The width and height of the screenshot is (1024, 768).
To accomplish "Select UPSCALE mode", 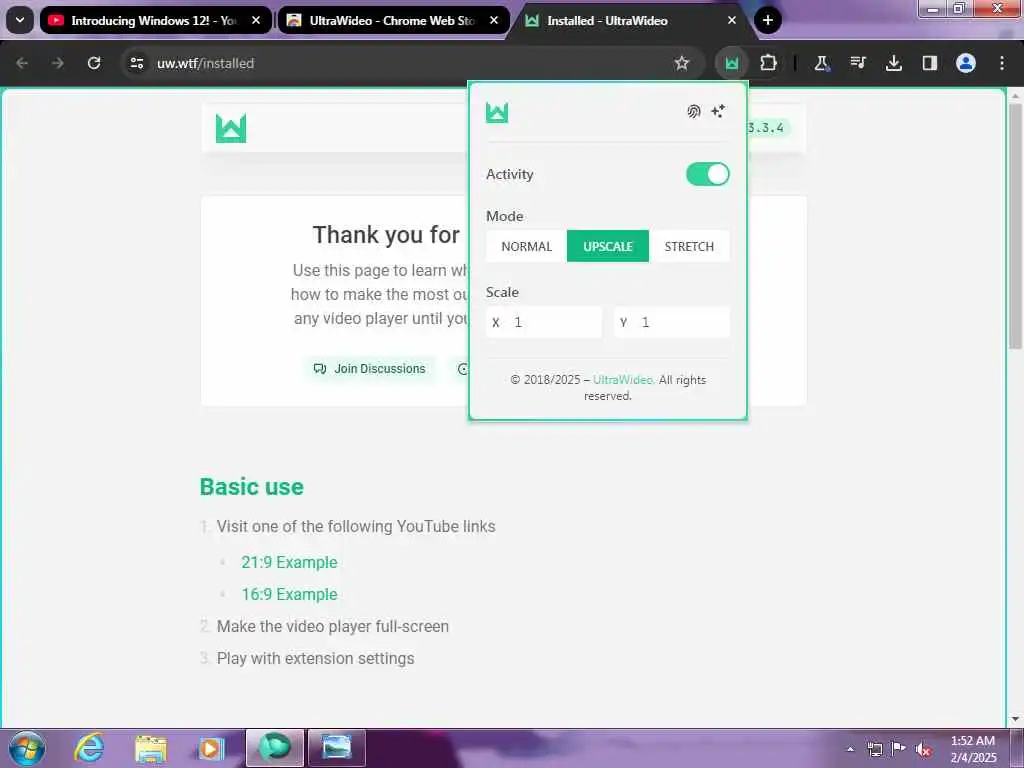I will click(607, 246).
